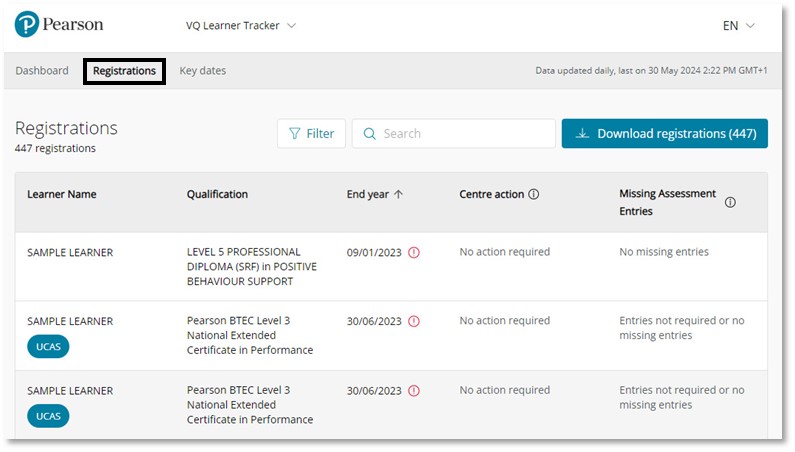The width and height of the screenshot is (795, 452).
Task: Click the second UCAS badge
Action: pyautogui.click(x=48, y=416)
